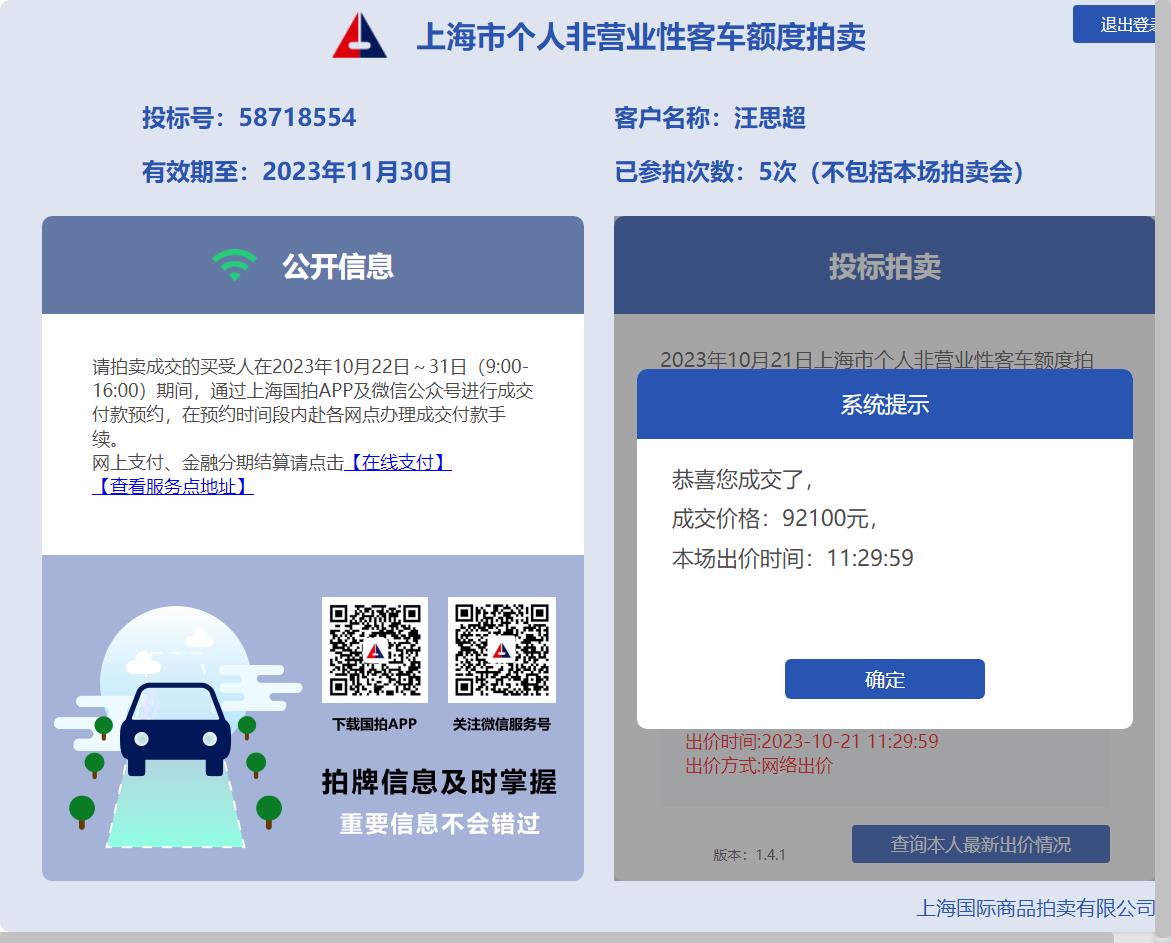The height and width of the screenshot is (943, 1171).
Task: Open the 【查看服务点地址】 link
Action: coord(173,486)
